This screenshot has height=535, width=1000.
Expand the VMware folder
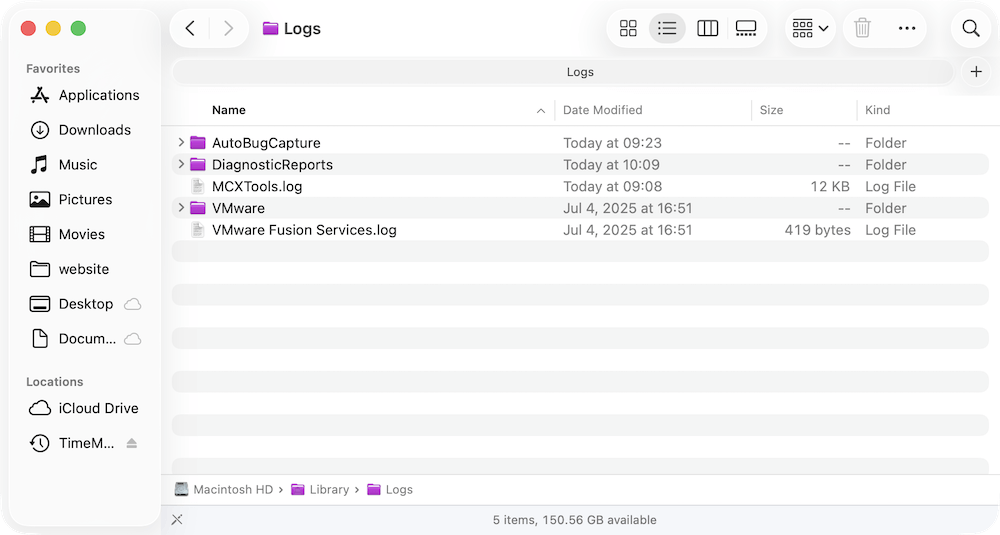point(181,207)
